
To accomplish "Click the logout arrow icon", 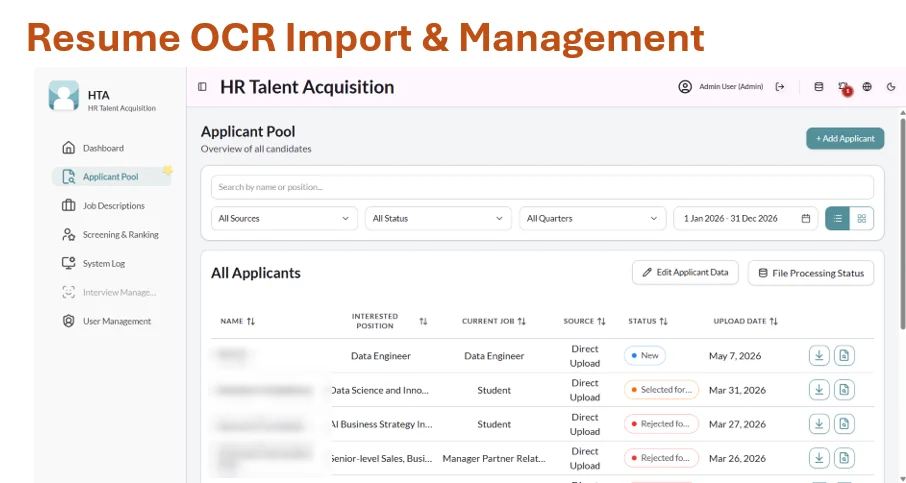I will pos(780,87).
